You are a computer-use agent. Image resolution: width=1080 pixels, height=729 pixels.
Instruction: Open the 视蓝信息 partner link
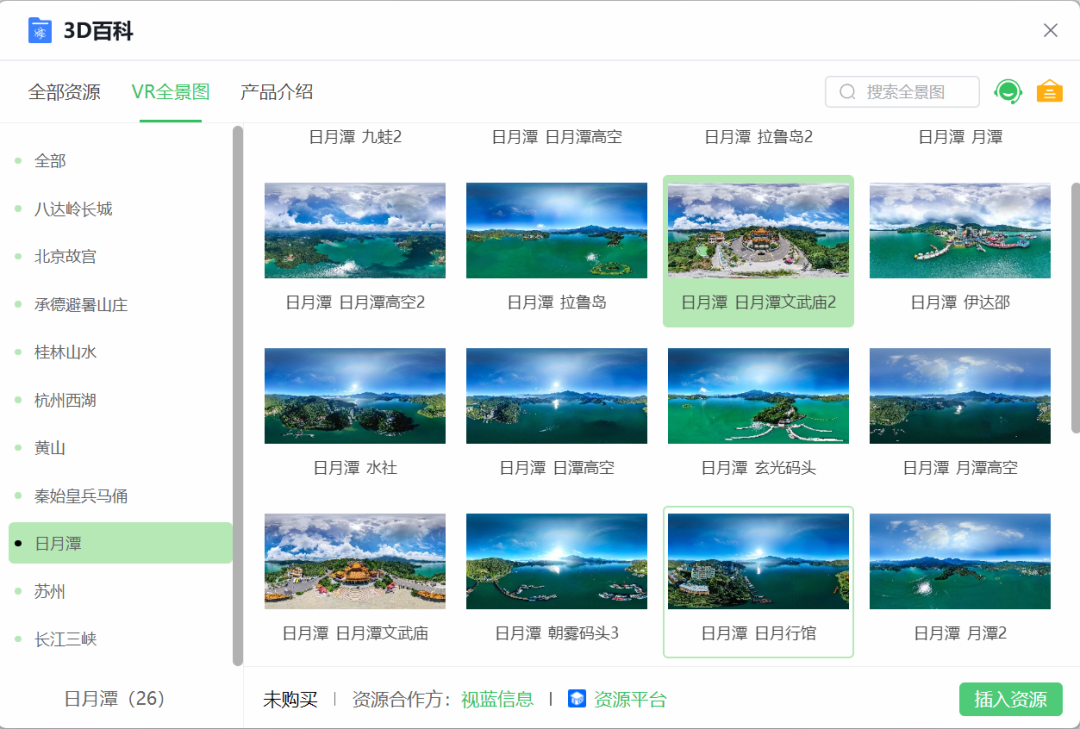coord(497,699)
